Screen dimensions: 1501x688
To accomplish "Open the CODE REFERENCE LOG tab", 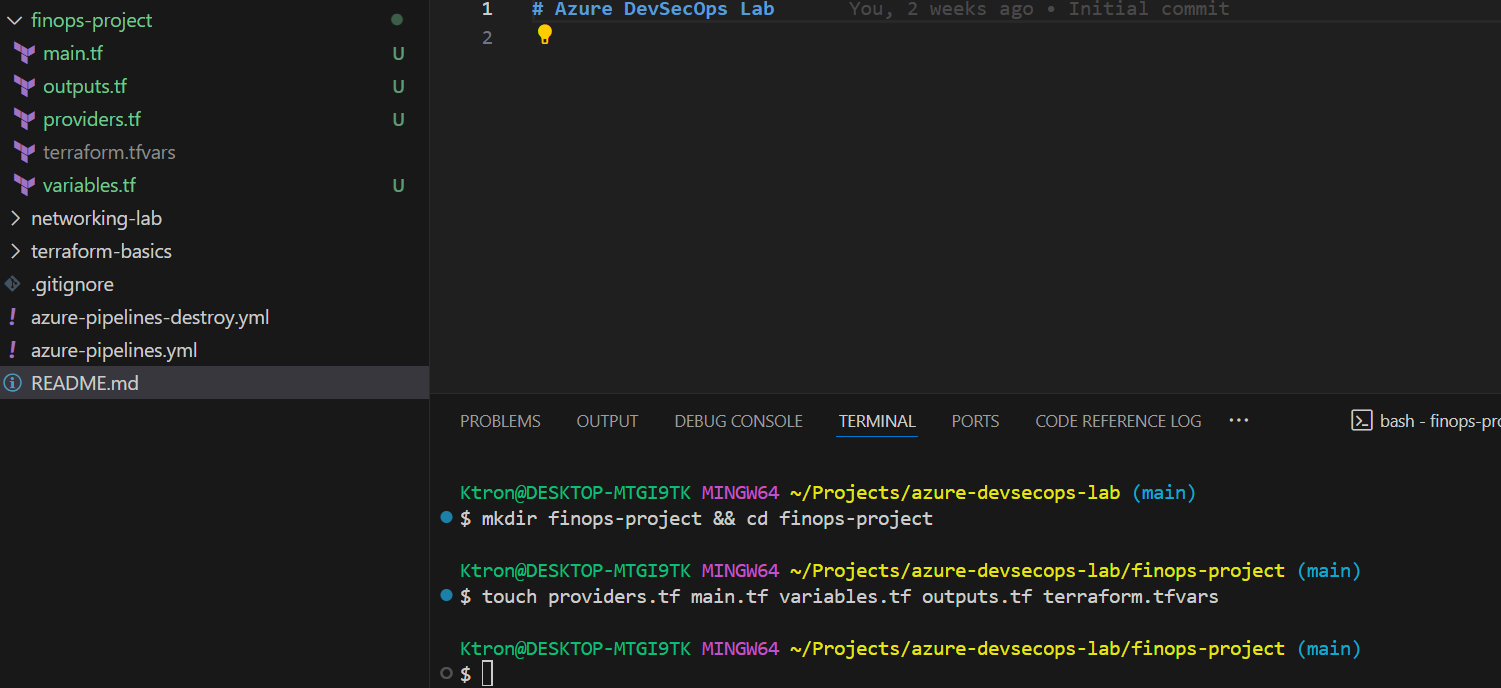I will click(1118, 421).
